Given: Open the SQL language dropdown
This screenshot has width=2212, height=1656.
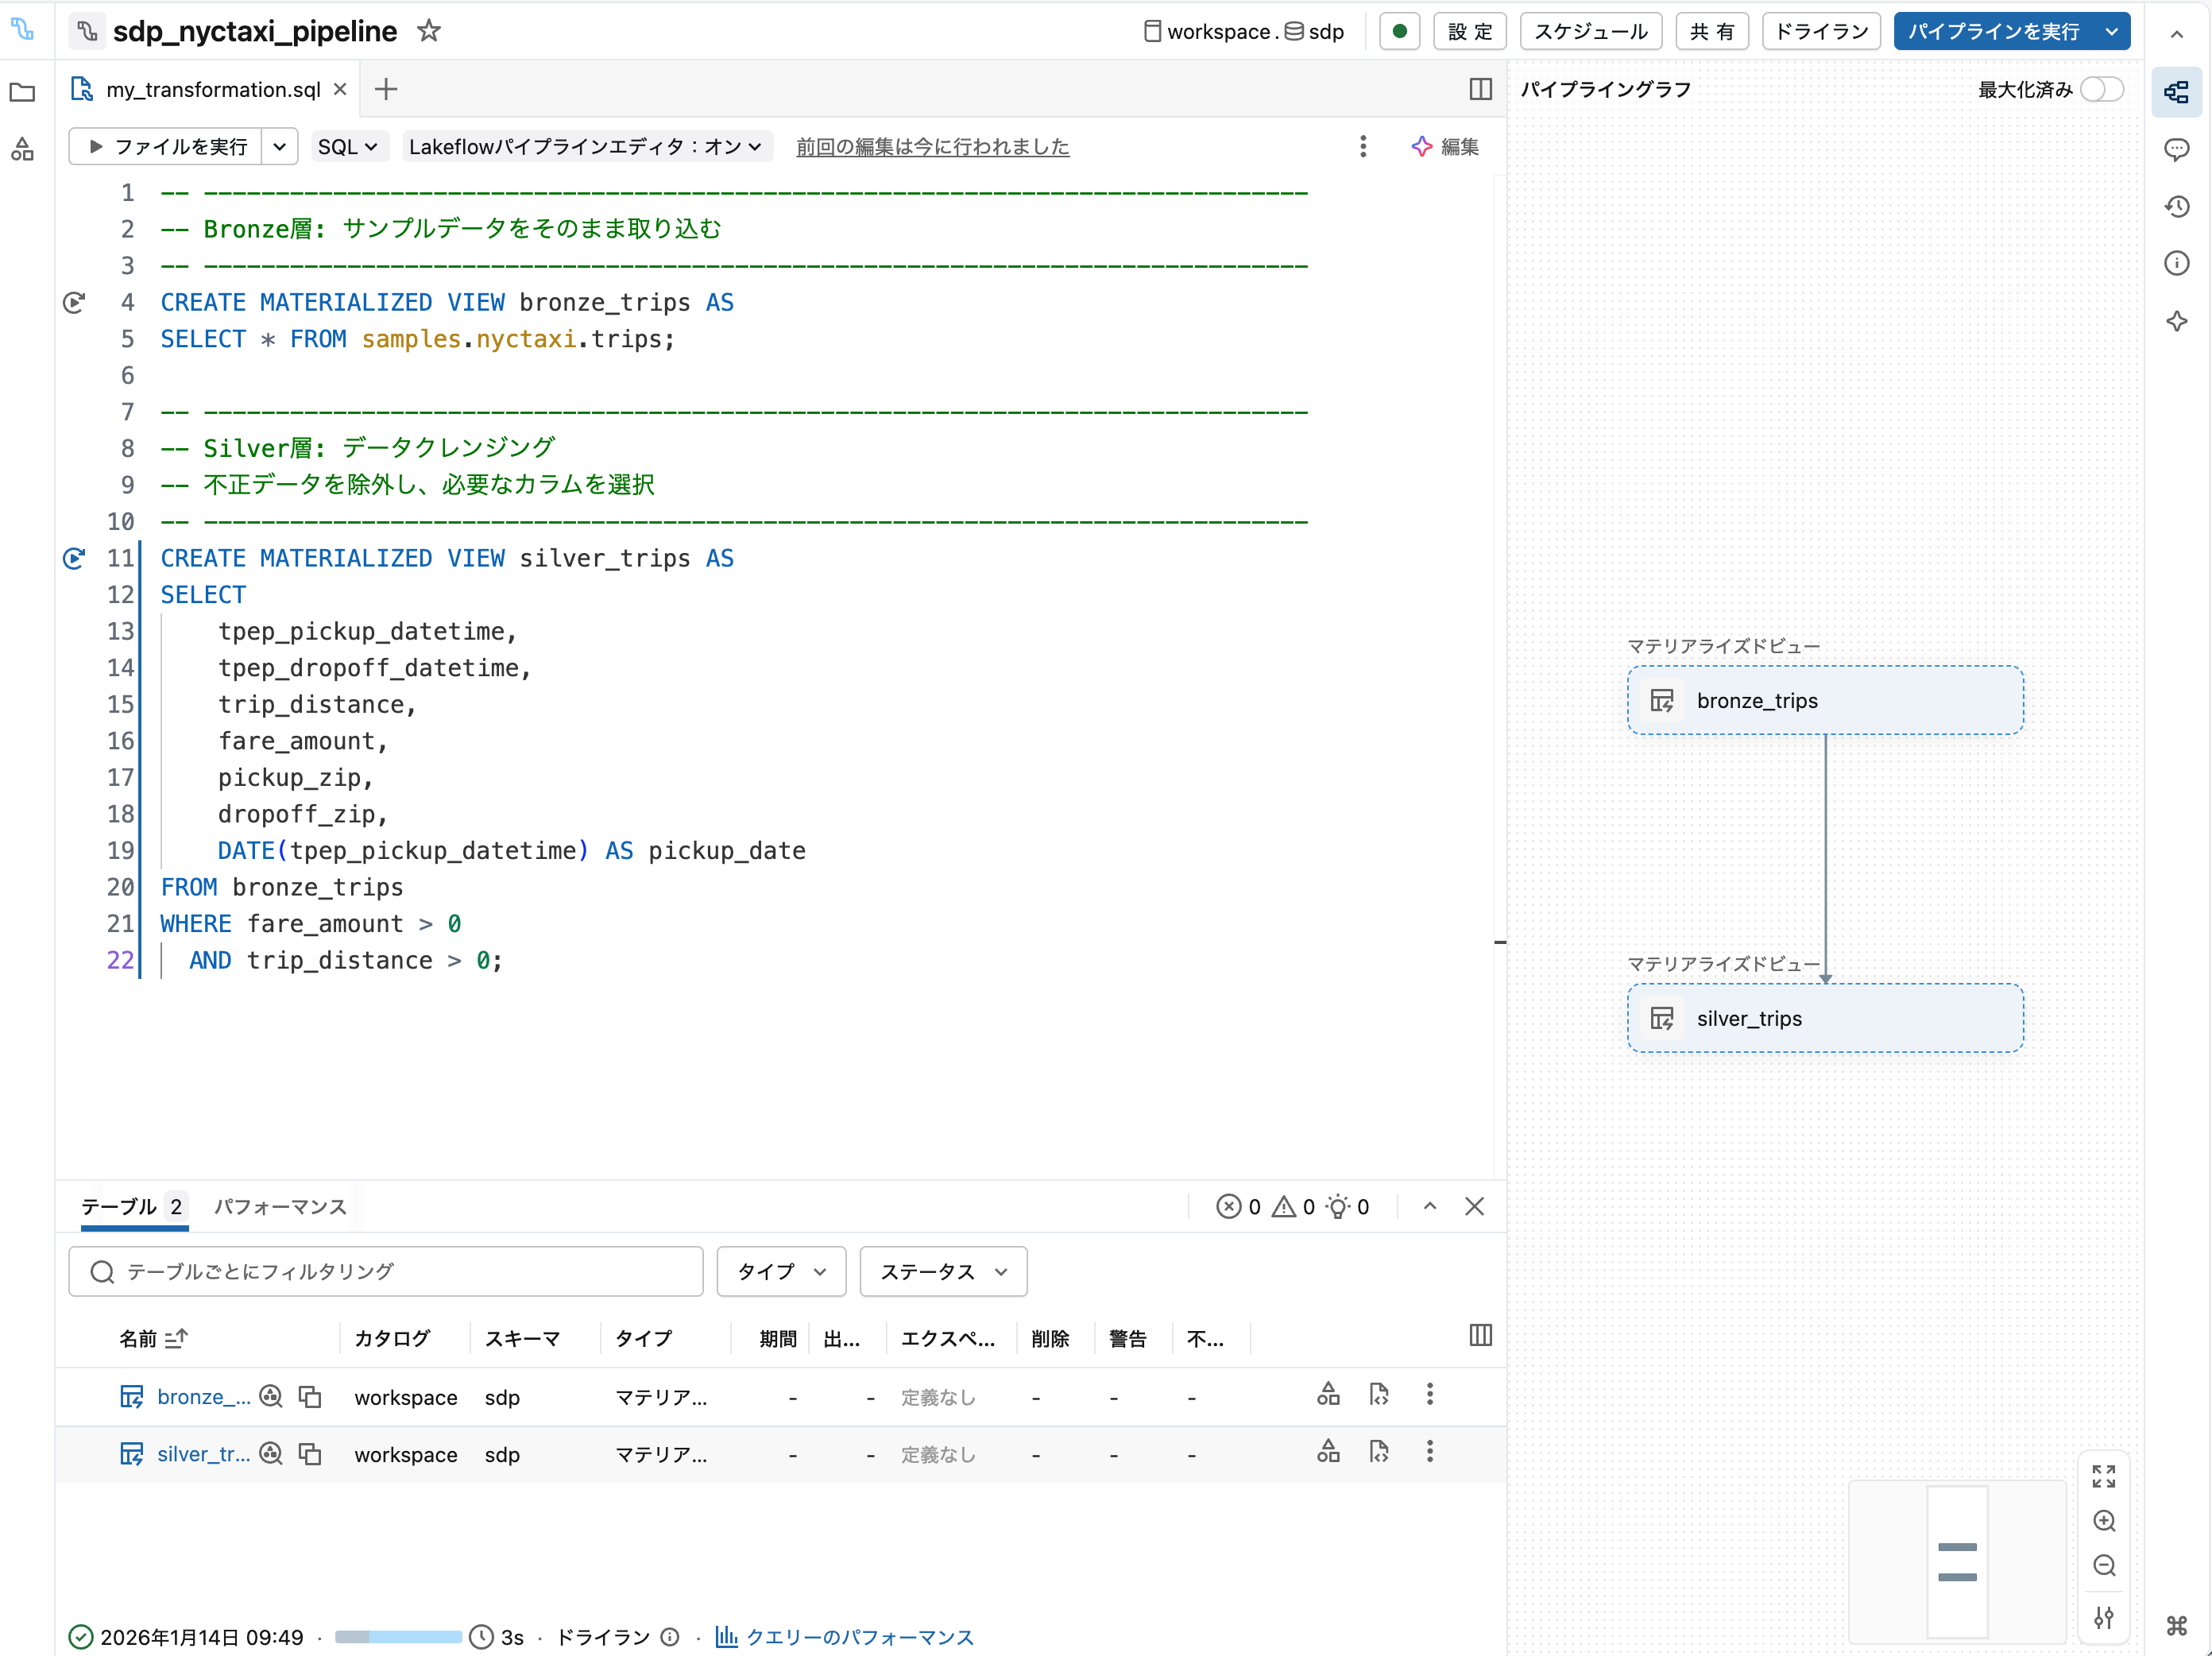Looking at the screenshot, I should click(348, 146).
